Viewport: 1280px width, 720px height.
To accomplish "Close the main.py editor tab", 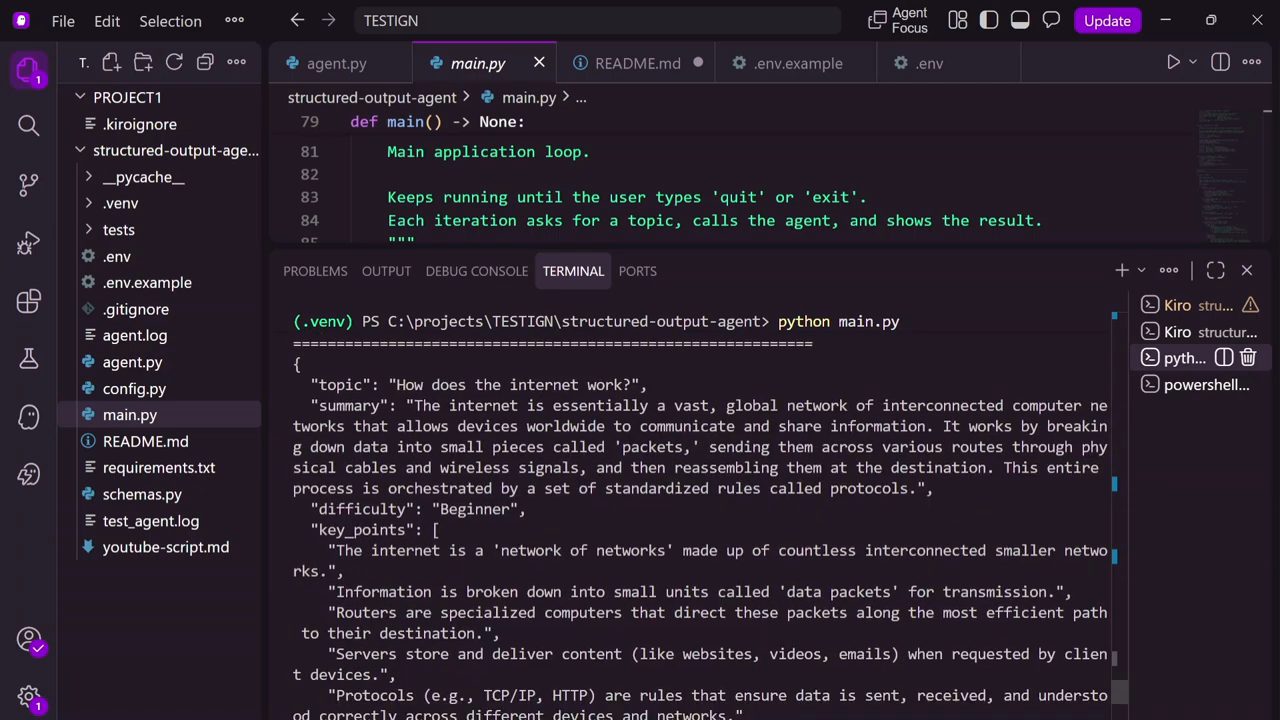I will [x=539, y=63].
